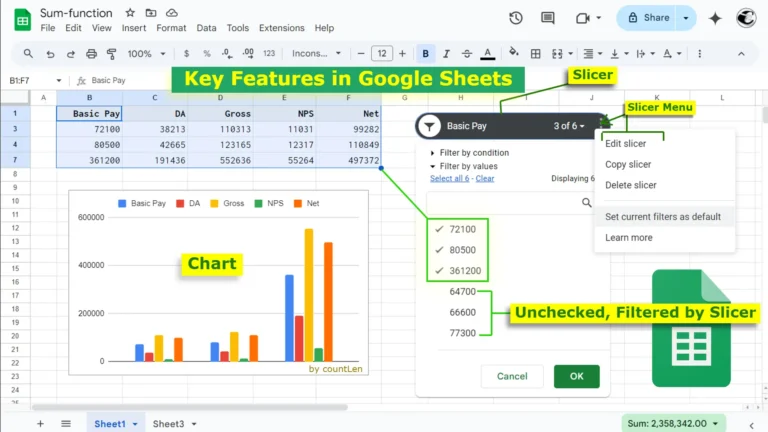Open text wrapping dropdown
768x432 pixels.
[x=646, y=54]
